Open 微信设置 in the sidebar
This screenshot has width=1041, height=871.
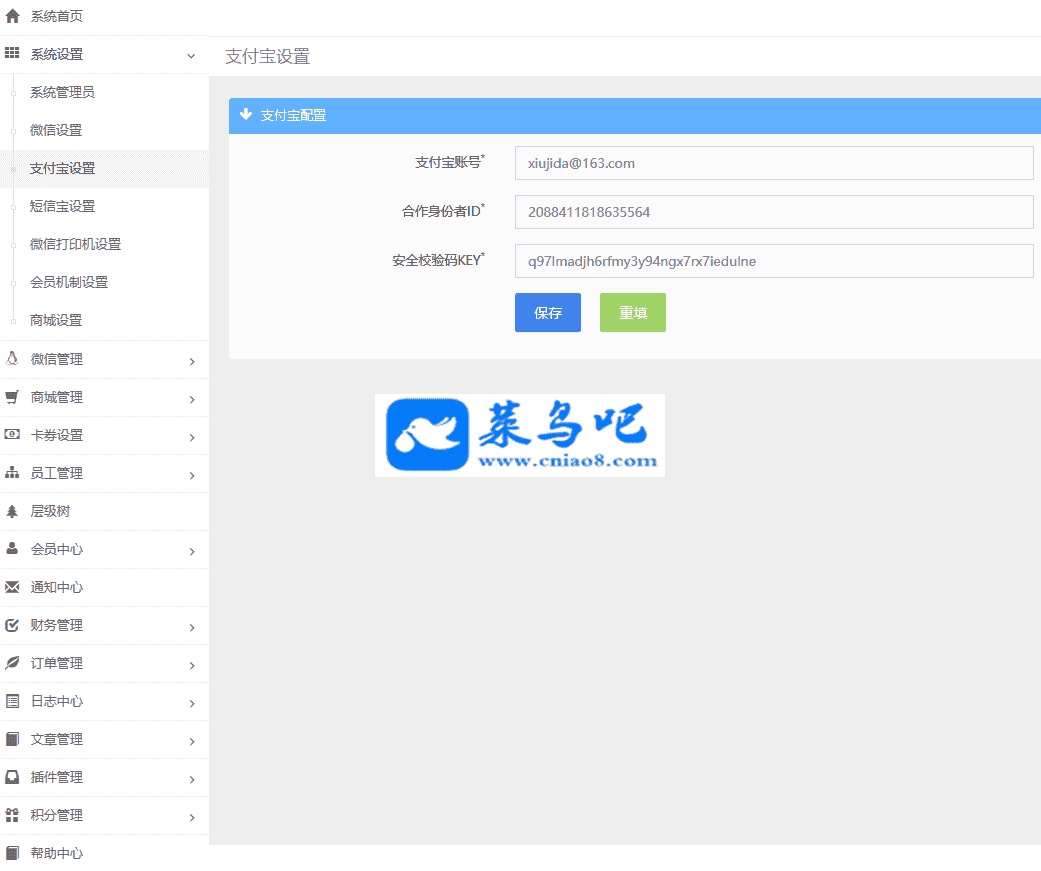tap(56, 130)
